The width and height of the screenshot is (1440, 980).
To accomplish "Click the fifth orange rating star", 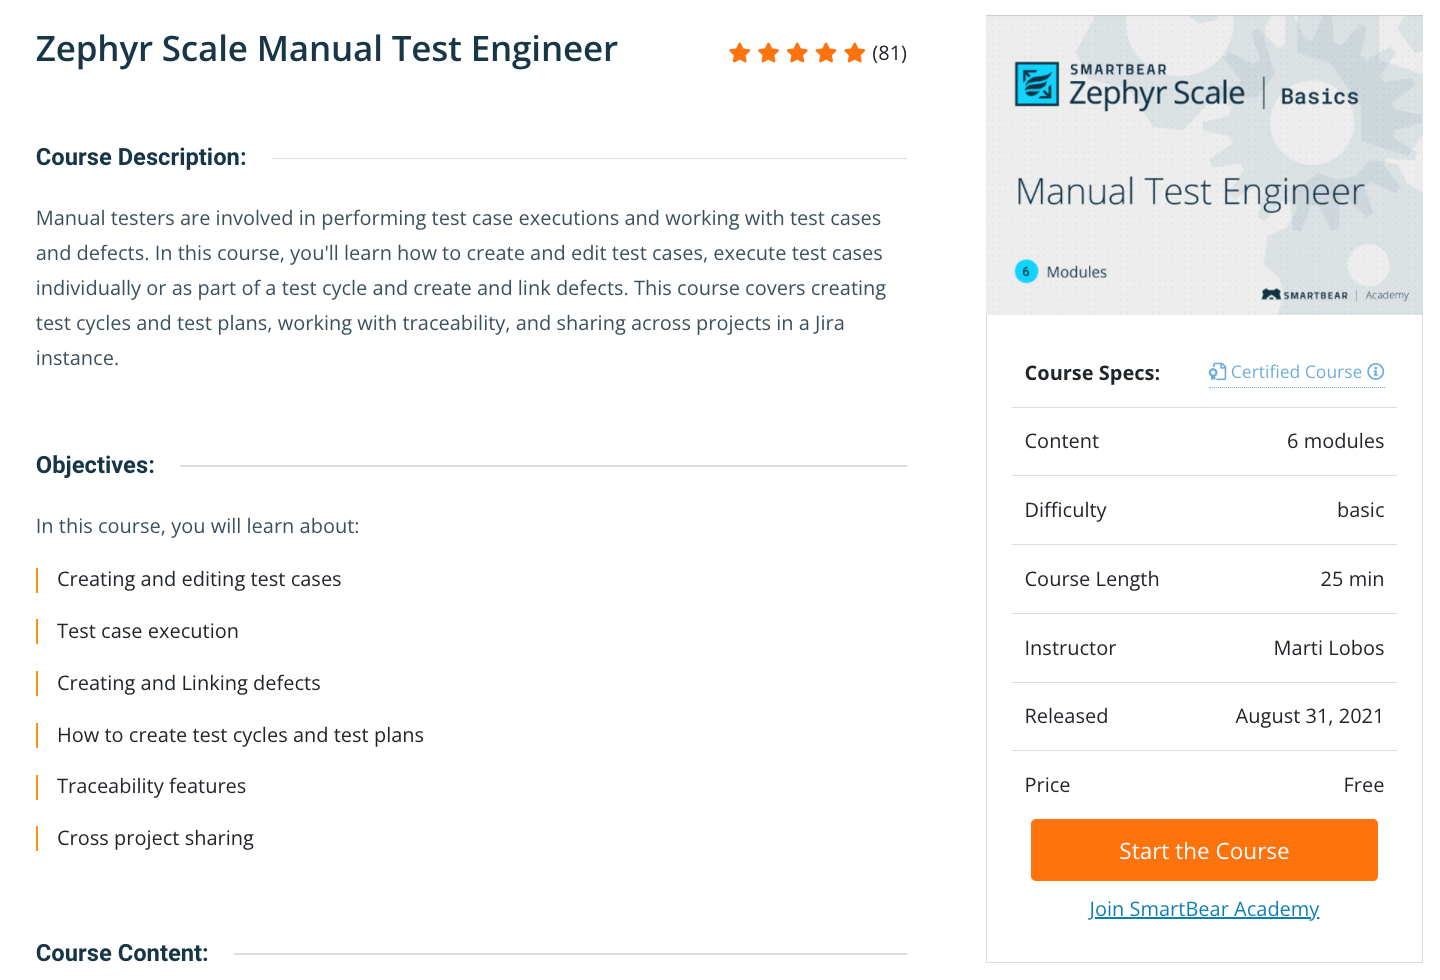I will coord(854,53).
